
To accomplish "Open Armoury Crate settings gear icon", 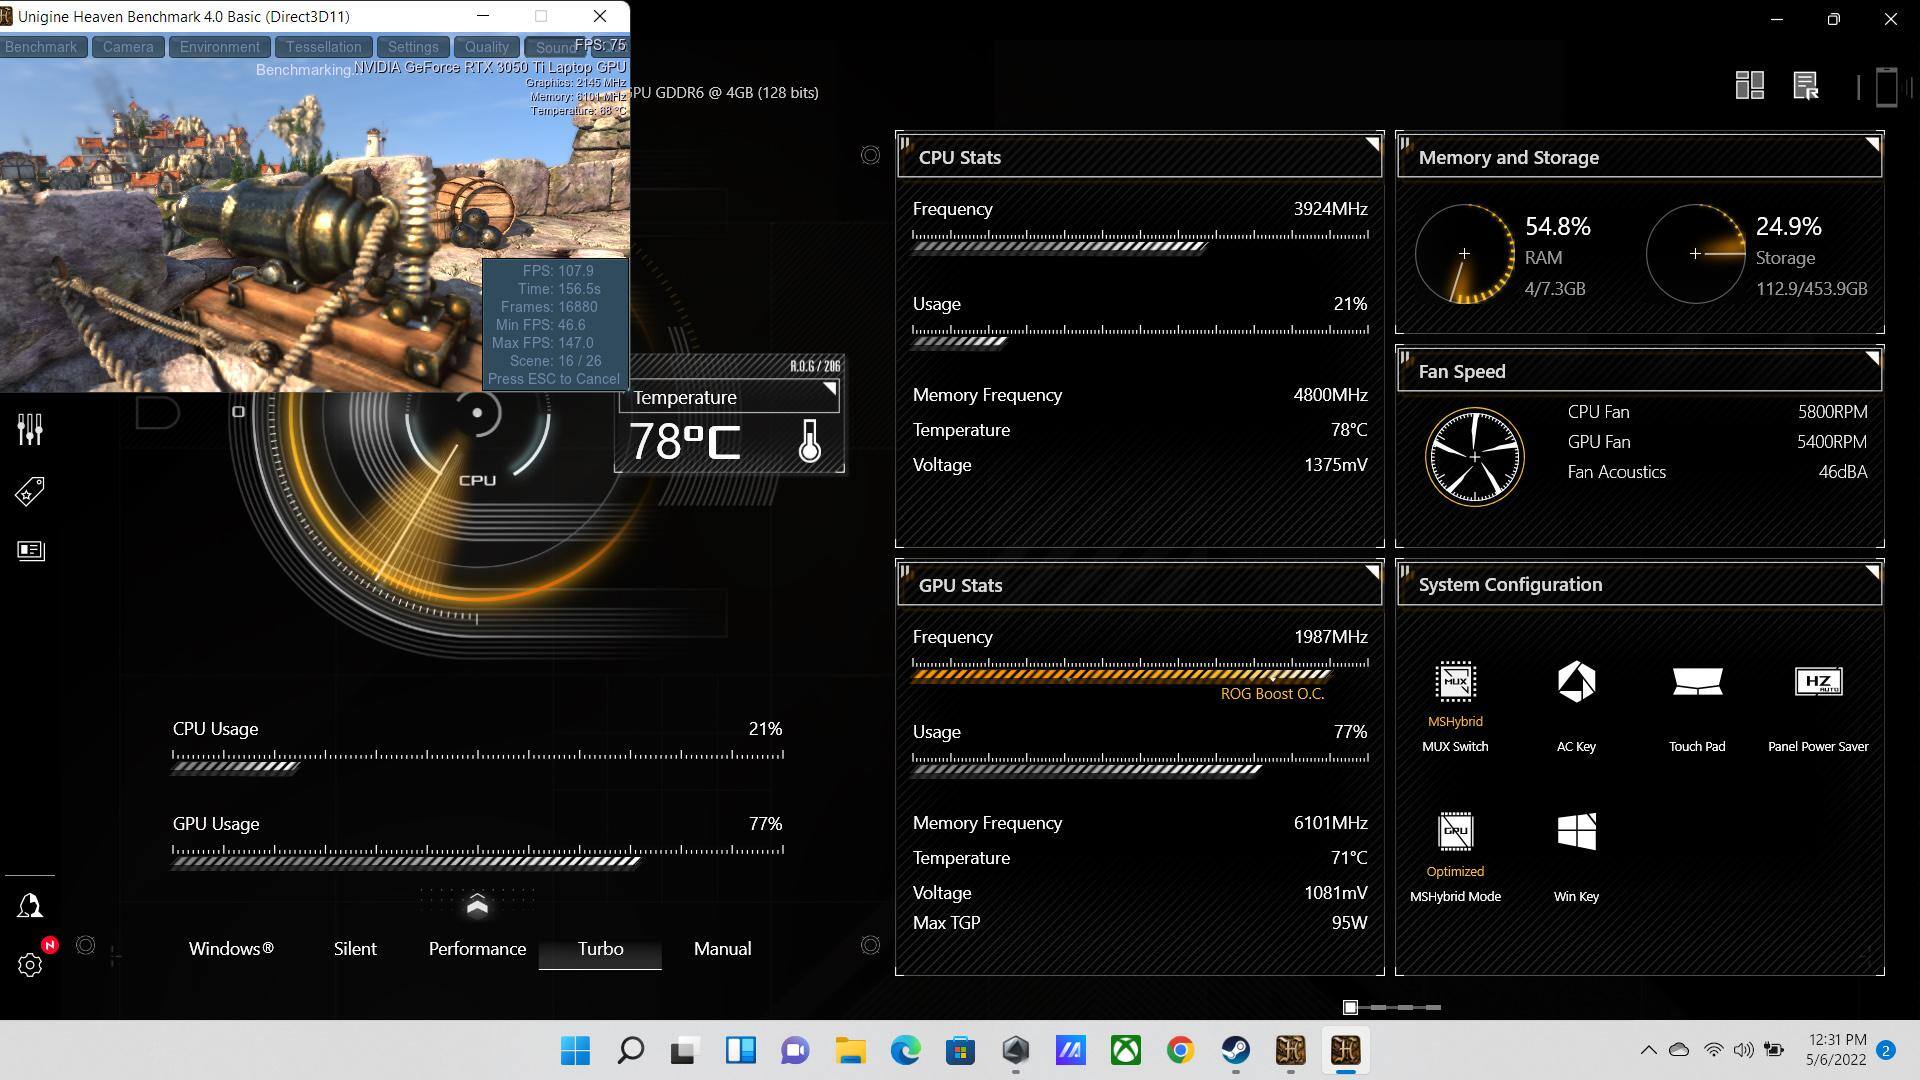I will coord(30,965).
